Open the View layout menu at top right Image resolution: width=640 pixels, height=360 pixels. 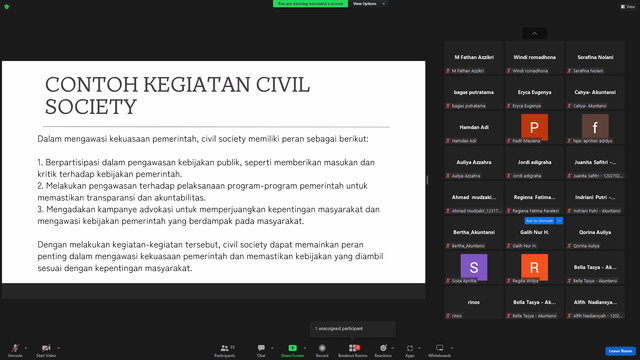(x=628, y=7)
